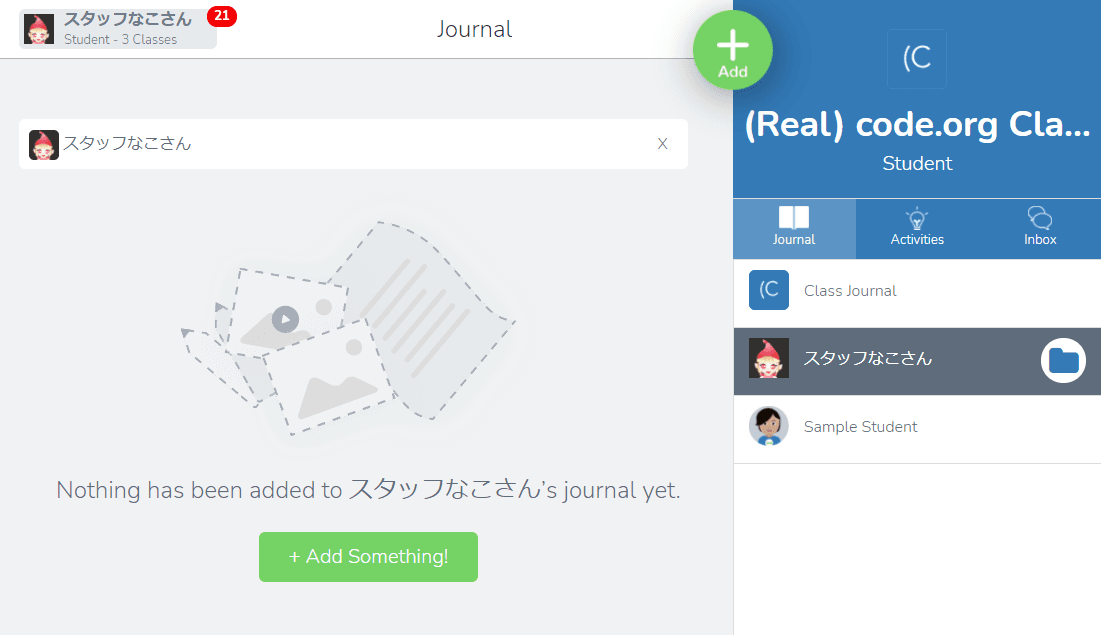This screenshot has height=635, width=1101.
Task: Switch to the Activities lightbulb tab
Action: click(917, 226)
